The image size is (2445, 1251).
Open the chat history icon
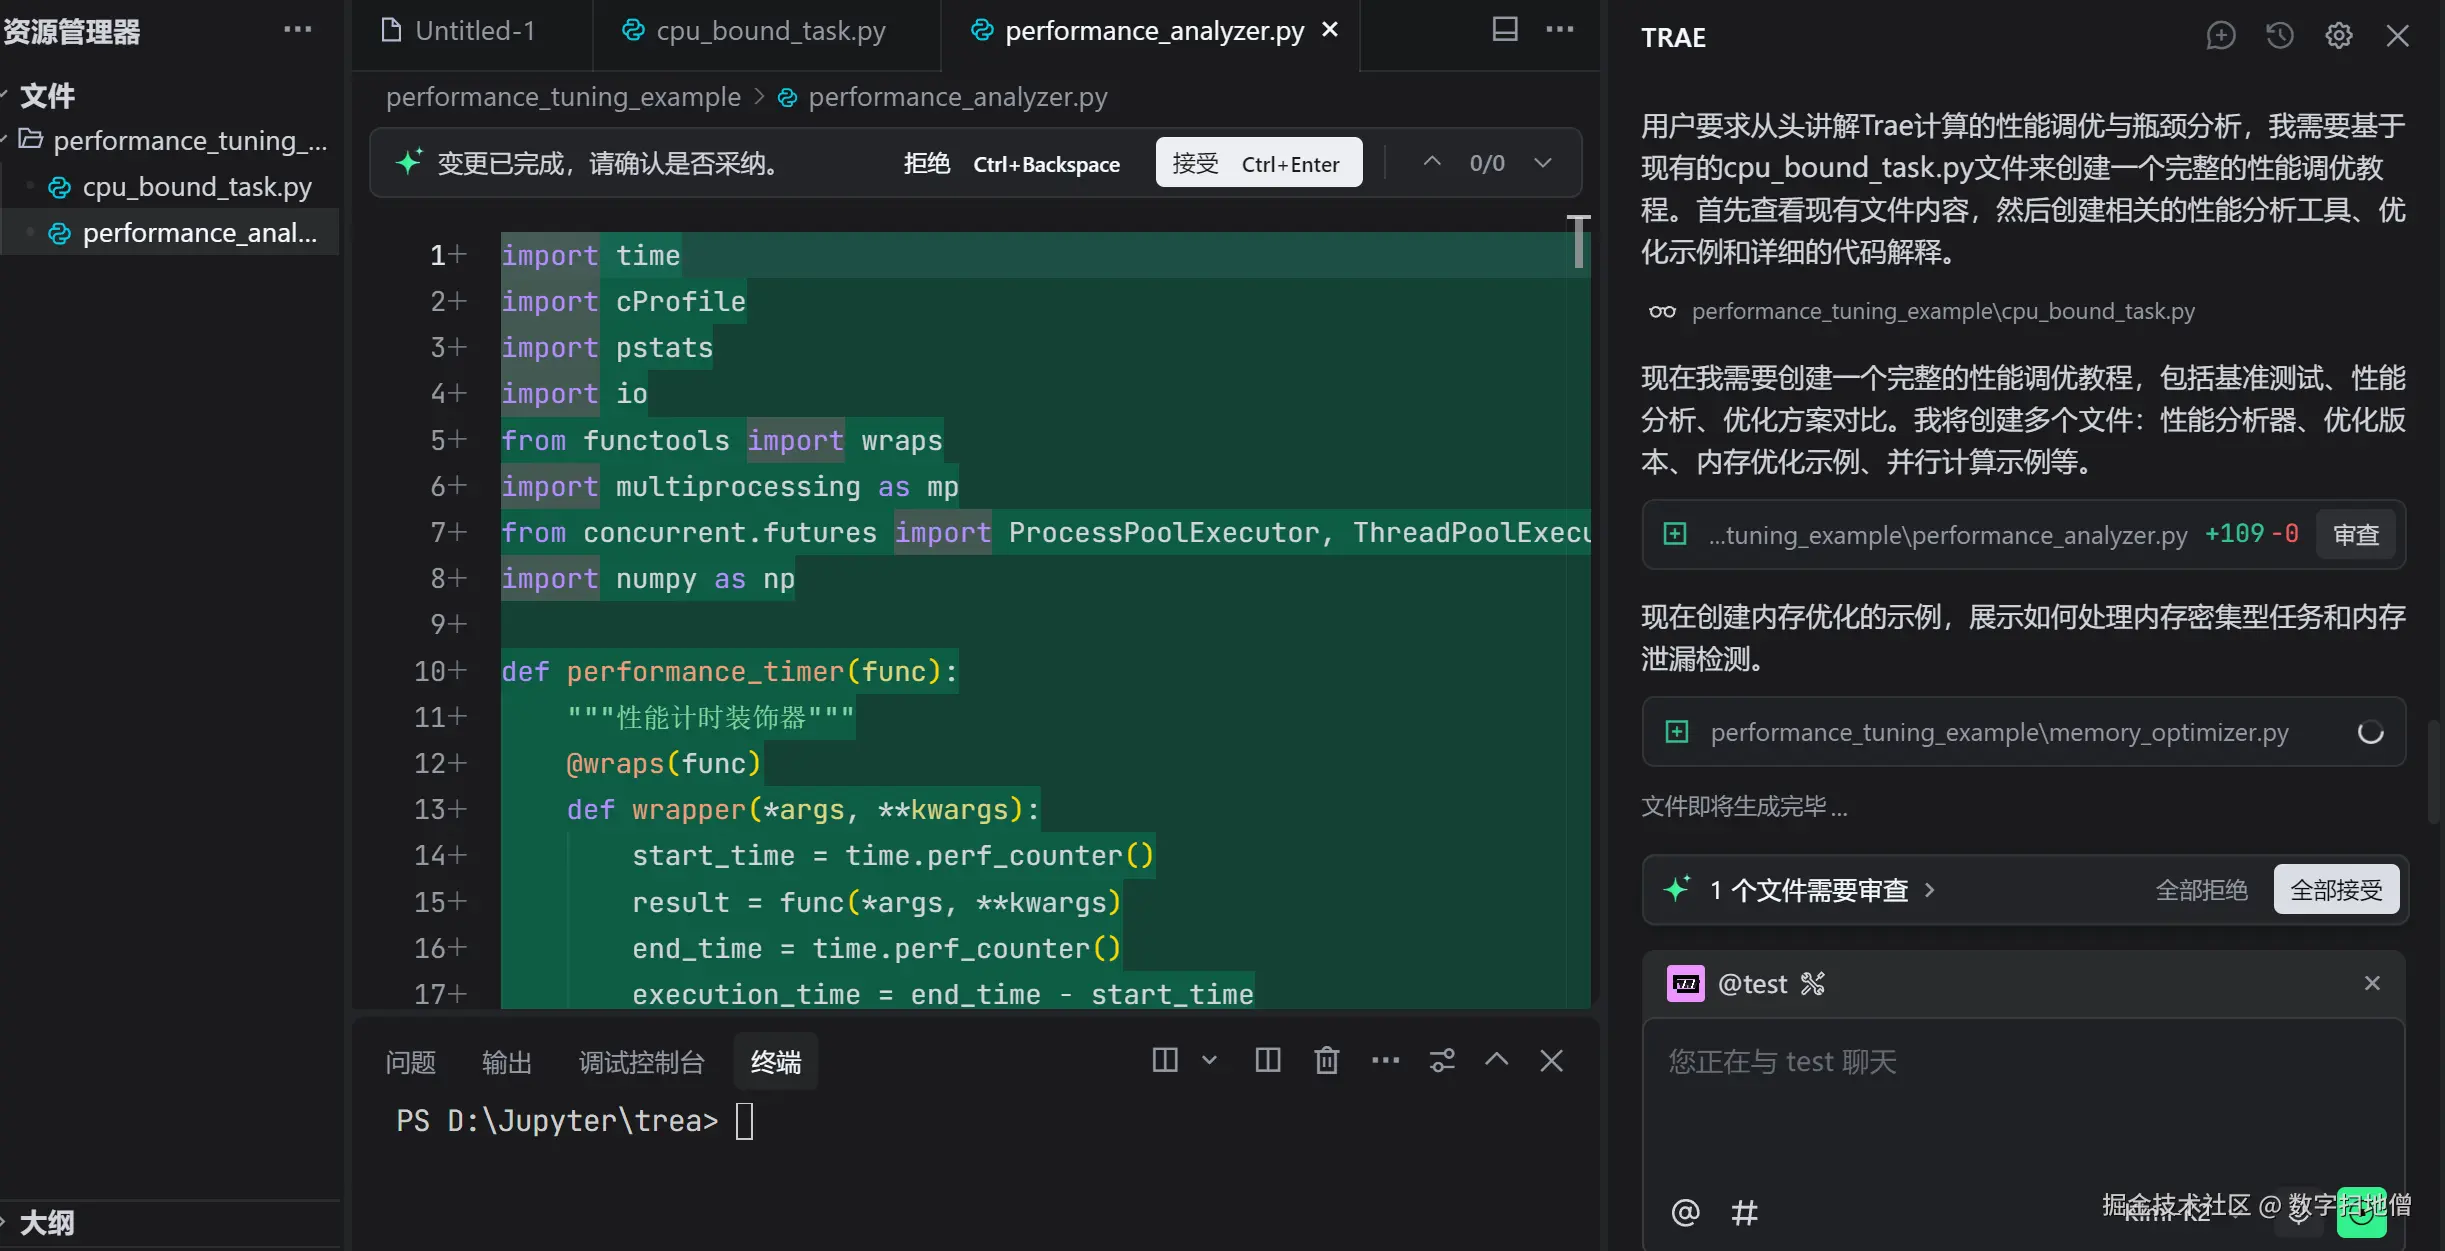(x=2279, y=36)
